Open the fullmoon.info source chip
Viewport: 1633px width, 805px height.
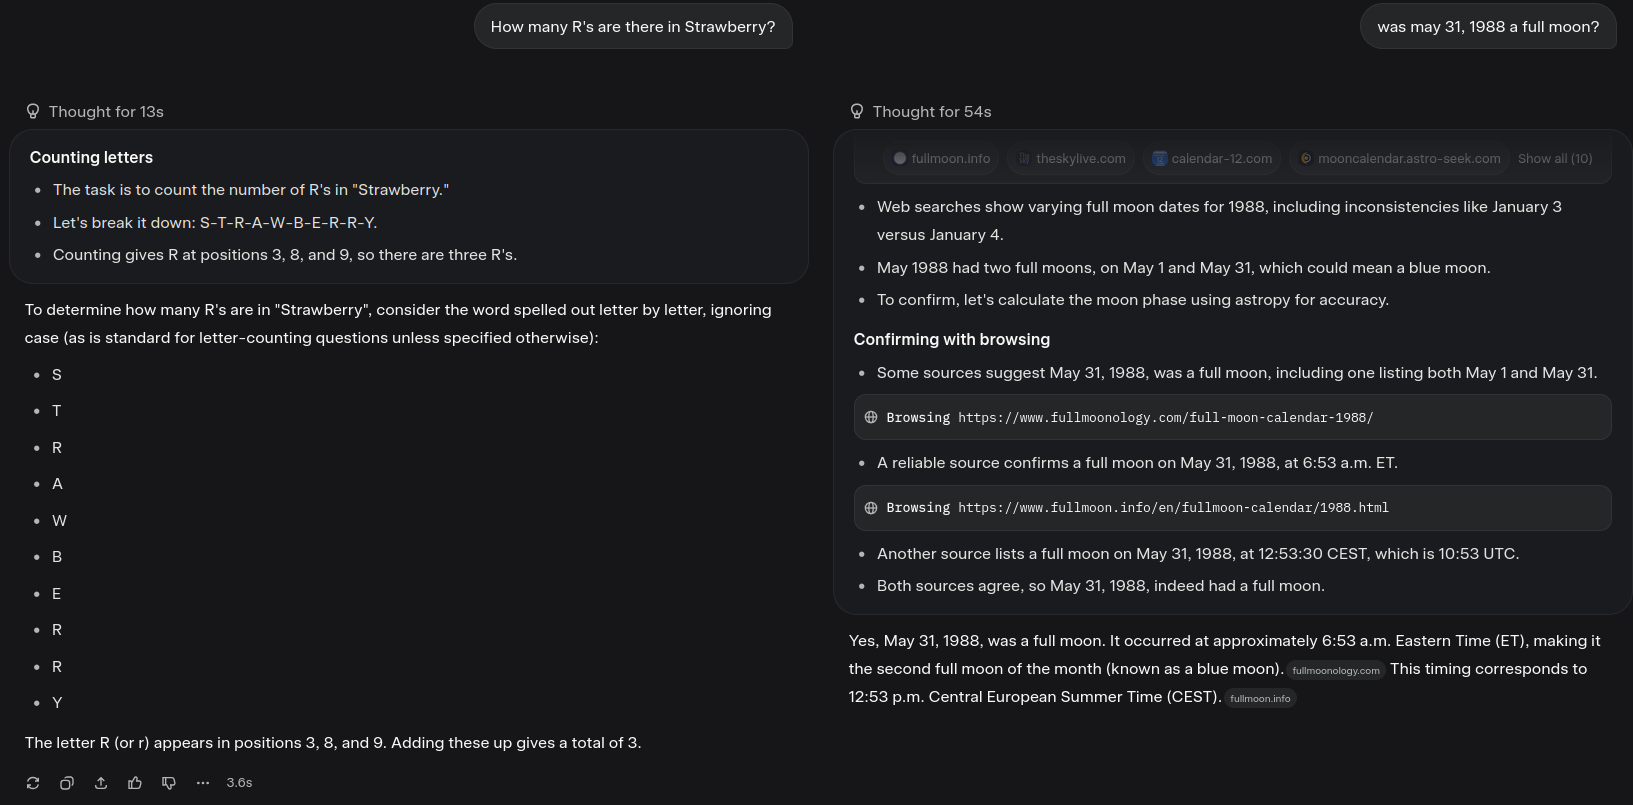942,158
